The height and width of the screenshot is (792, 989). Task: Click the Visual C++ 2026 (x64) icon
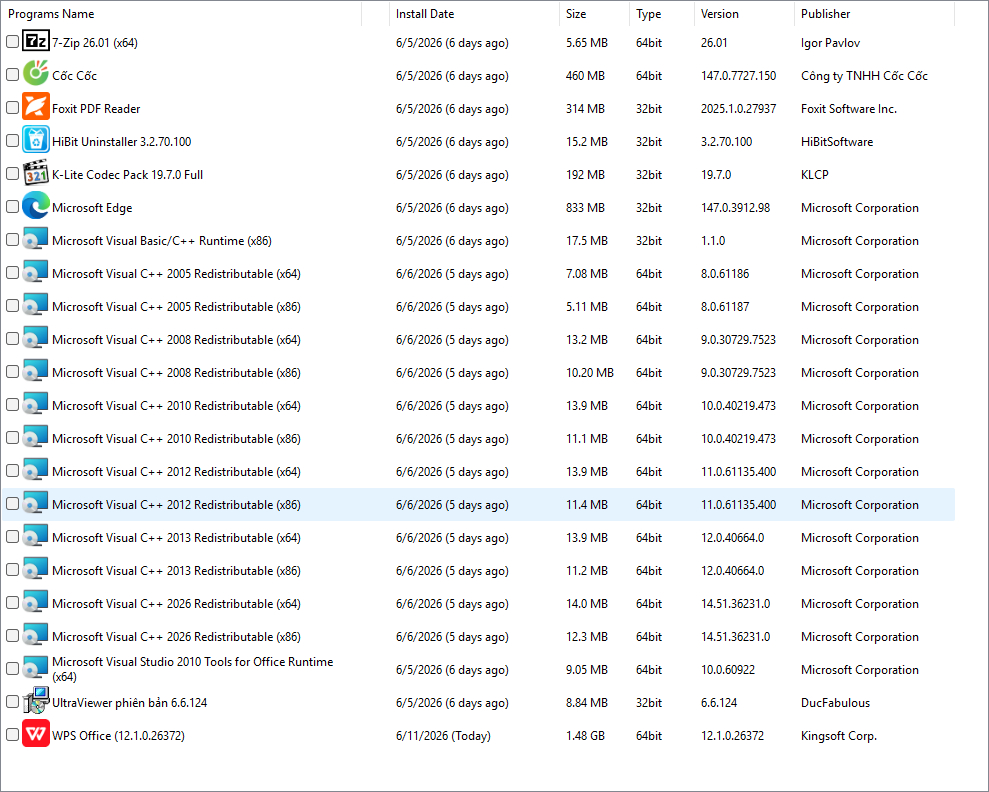tap(36, 602)
